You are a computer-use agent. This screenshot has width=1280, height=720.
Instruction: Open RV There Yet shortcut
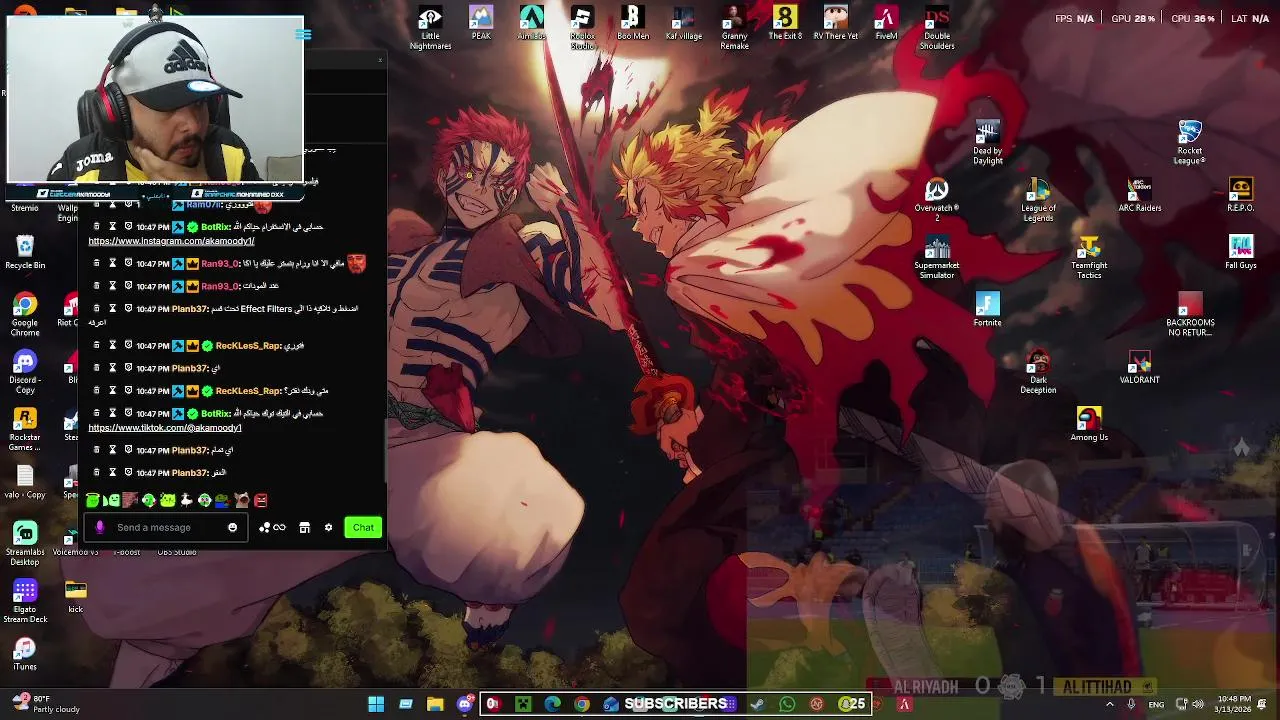836,24
